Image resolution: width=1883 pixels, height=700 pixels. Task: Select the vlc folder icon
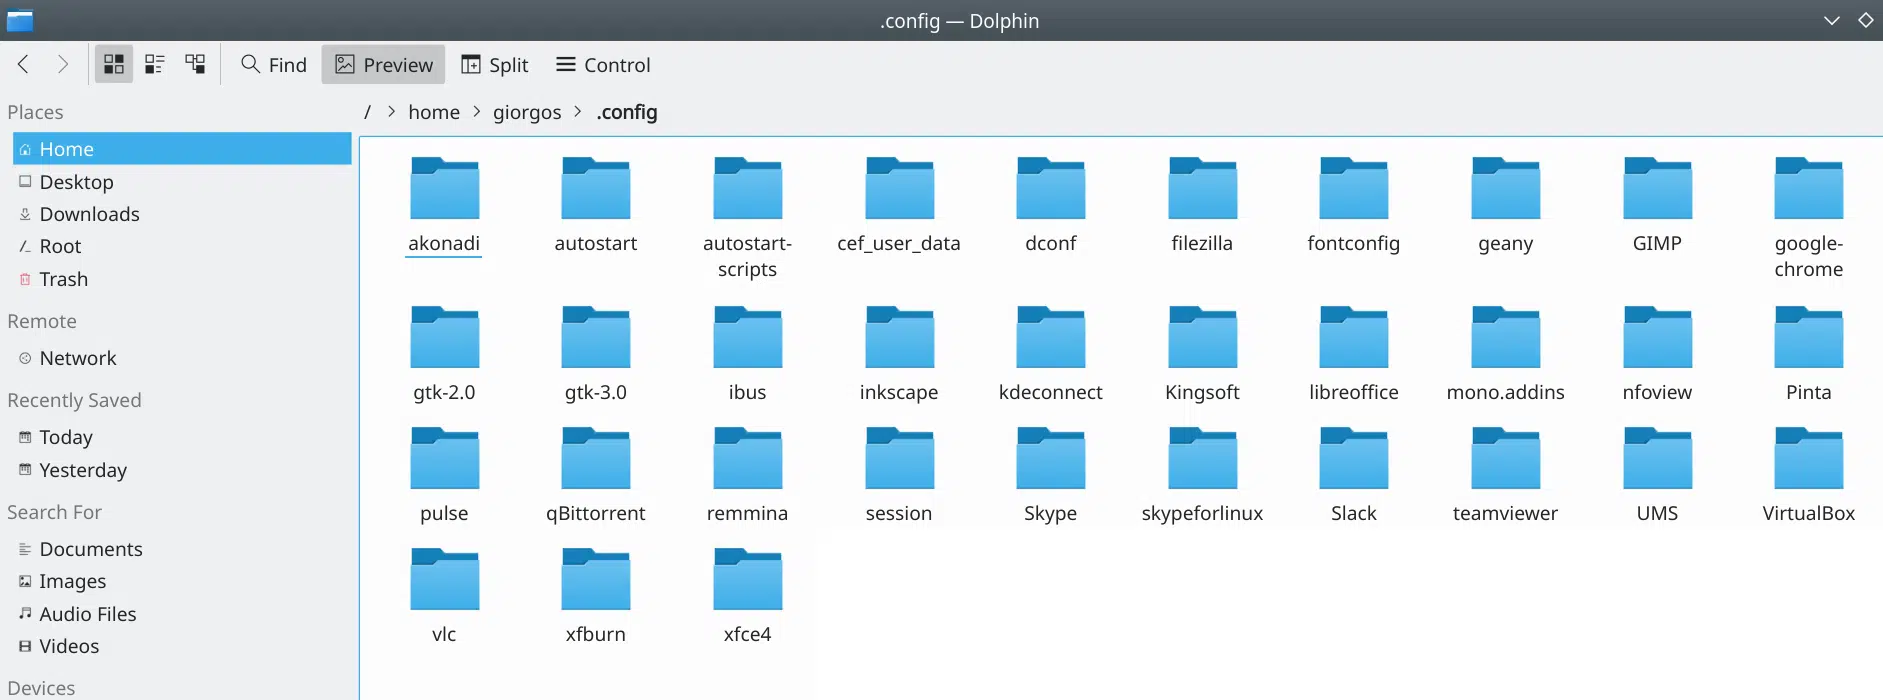coord(444,579)
